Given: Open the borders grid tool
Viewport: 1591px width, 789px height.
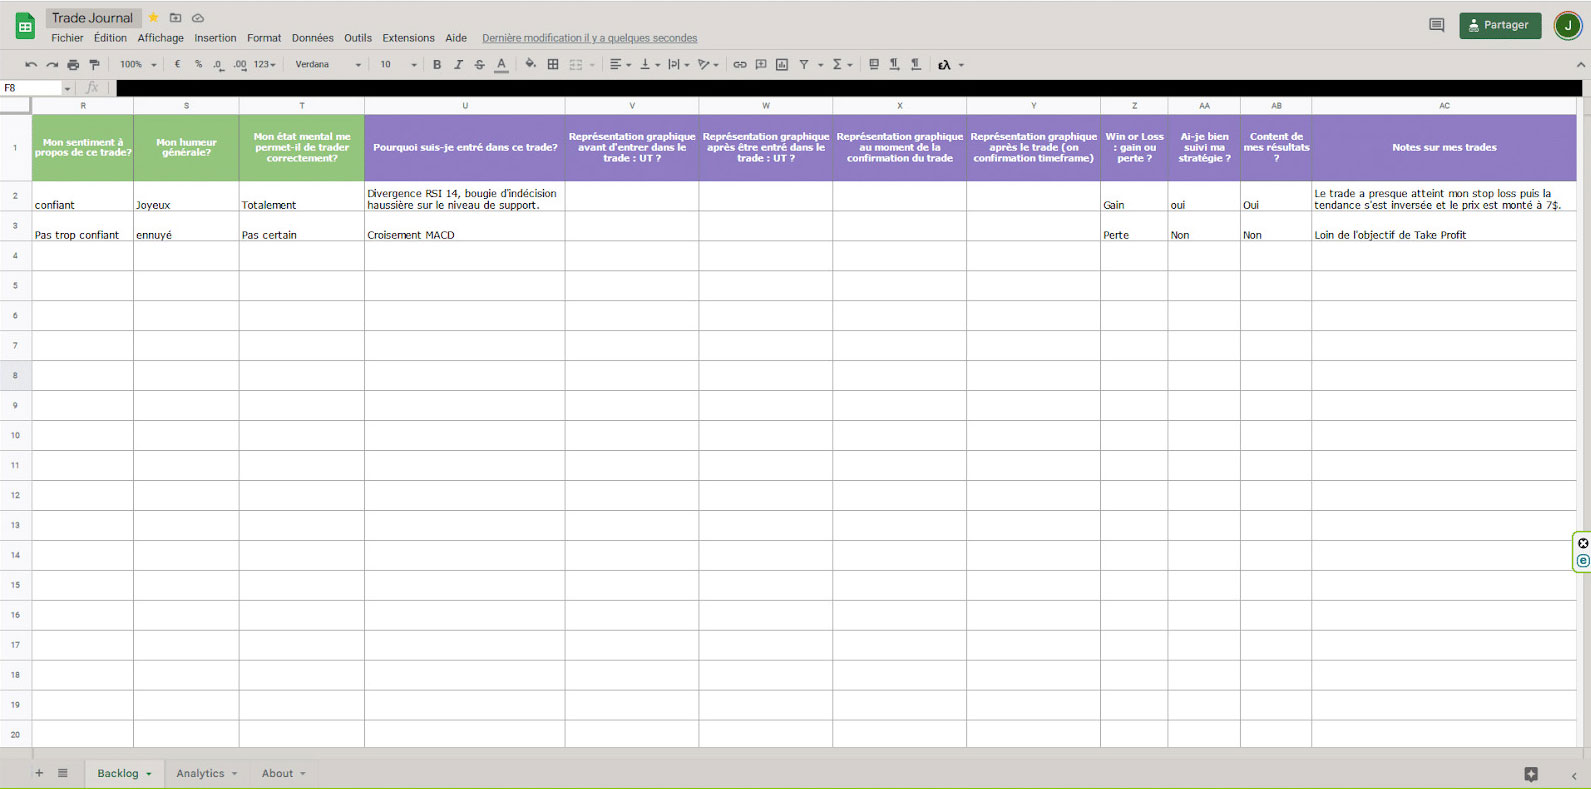Looking at the screenshot, I should (553, 64).
